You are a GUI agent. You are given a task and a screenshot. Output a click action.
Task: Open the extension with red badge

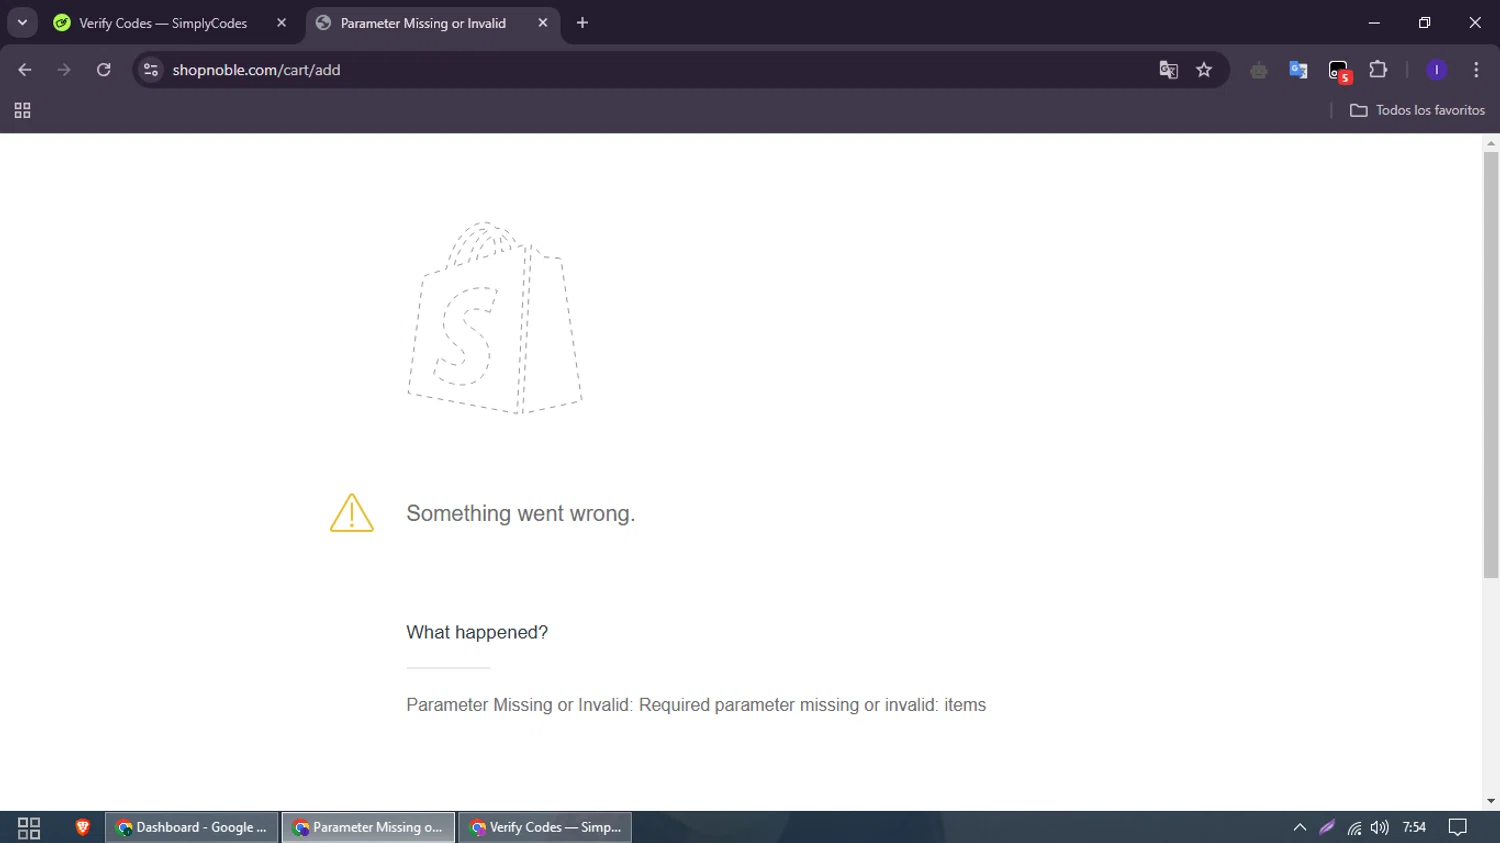[1339, 71]
